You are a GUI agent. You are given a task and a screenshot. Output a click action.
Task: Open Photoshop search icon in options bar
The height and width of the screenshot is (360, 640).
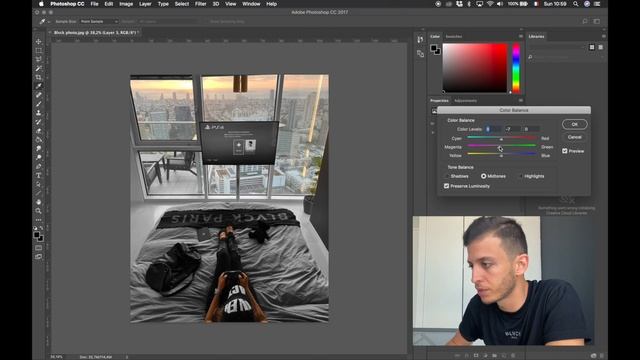(x=585, y=21)
